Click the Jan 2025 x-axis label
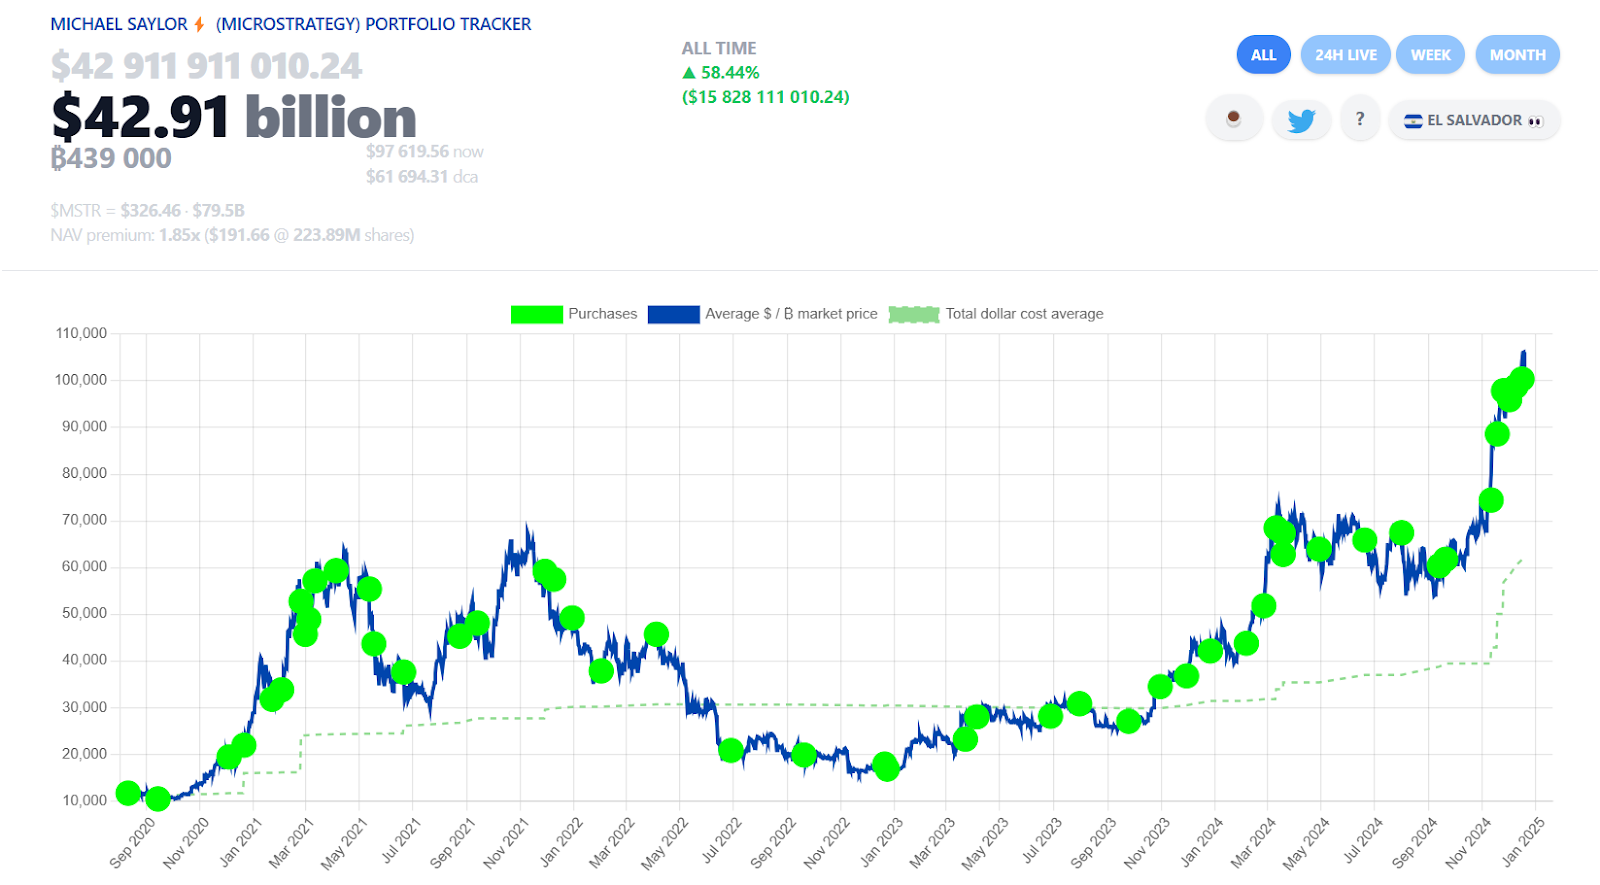Image resolution: width=1600 pixels, height=885 pixels. coord(1522,842)
